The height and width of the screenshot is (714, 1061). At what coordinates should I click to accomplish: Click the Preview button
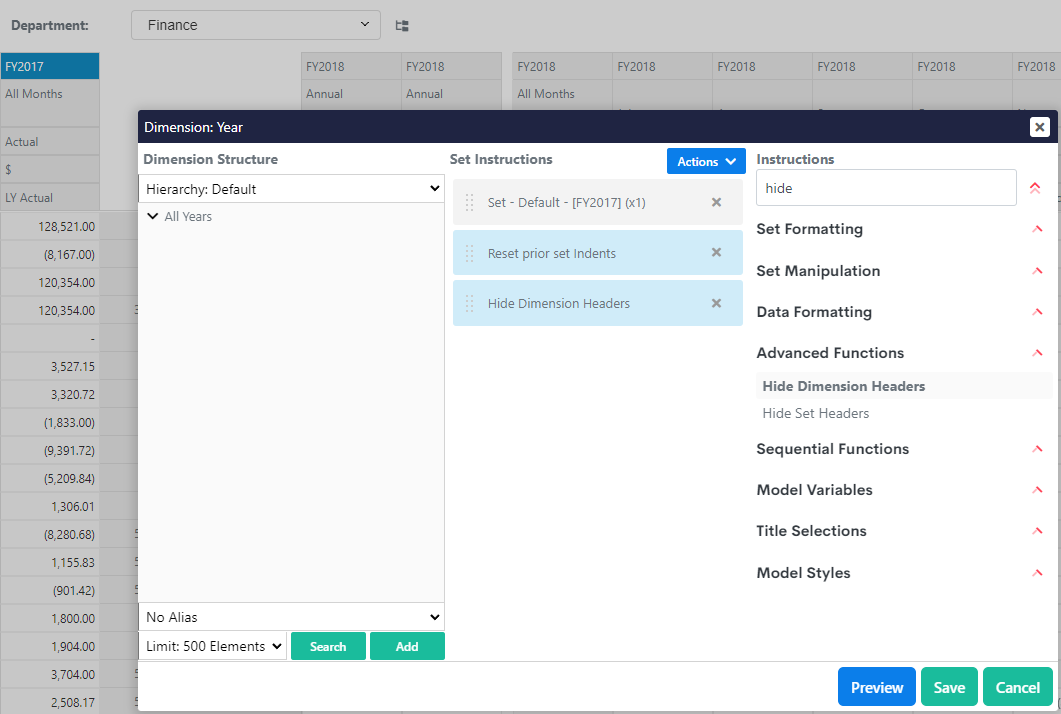876,687
